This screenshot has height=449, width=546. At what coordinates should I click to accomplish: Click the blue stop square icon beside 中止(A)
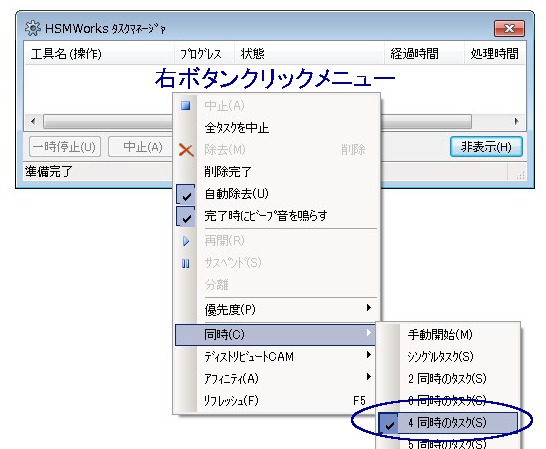186,106
